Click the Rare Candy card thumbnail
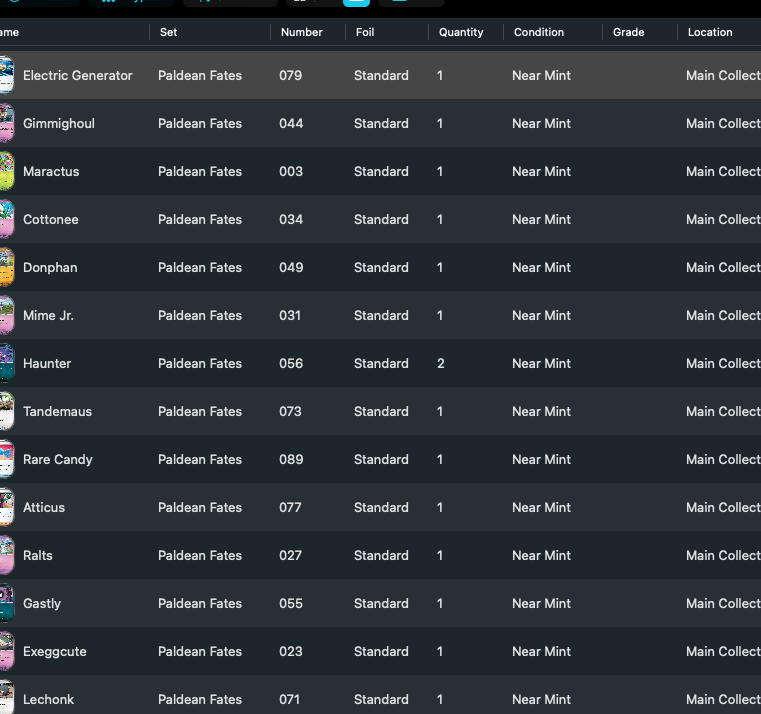 pyautogui.click(x=7, y=459)
